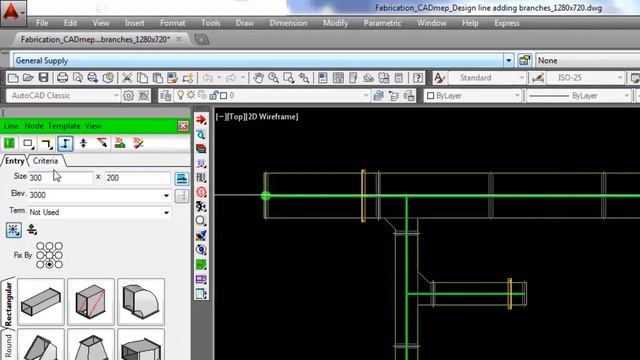Click the red warning circle icon in vertical toolbar
640x360 pixels.
[201, 192]
